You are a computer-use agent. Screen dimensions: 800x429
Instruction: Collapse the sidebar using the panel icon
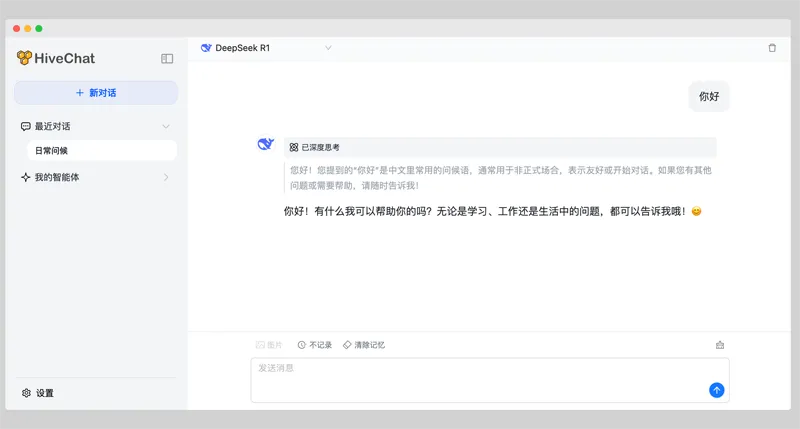click(167, 59)
